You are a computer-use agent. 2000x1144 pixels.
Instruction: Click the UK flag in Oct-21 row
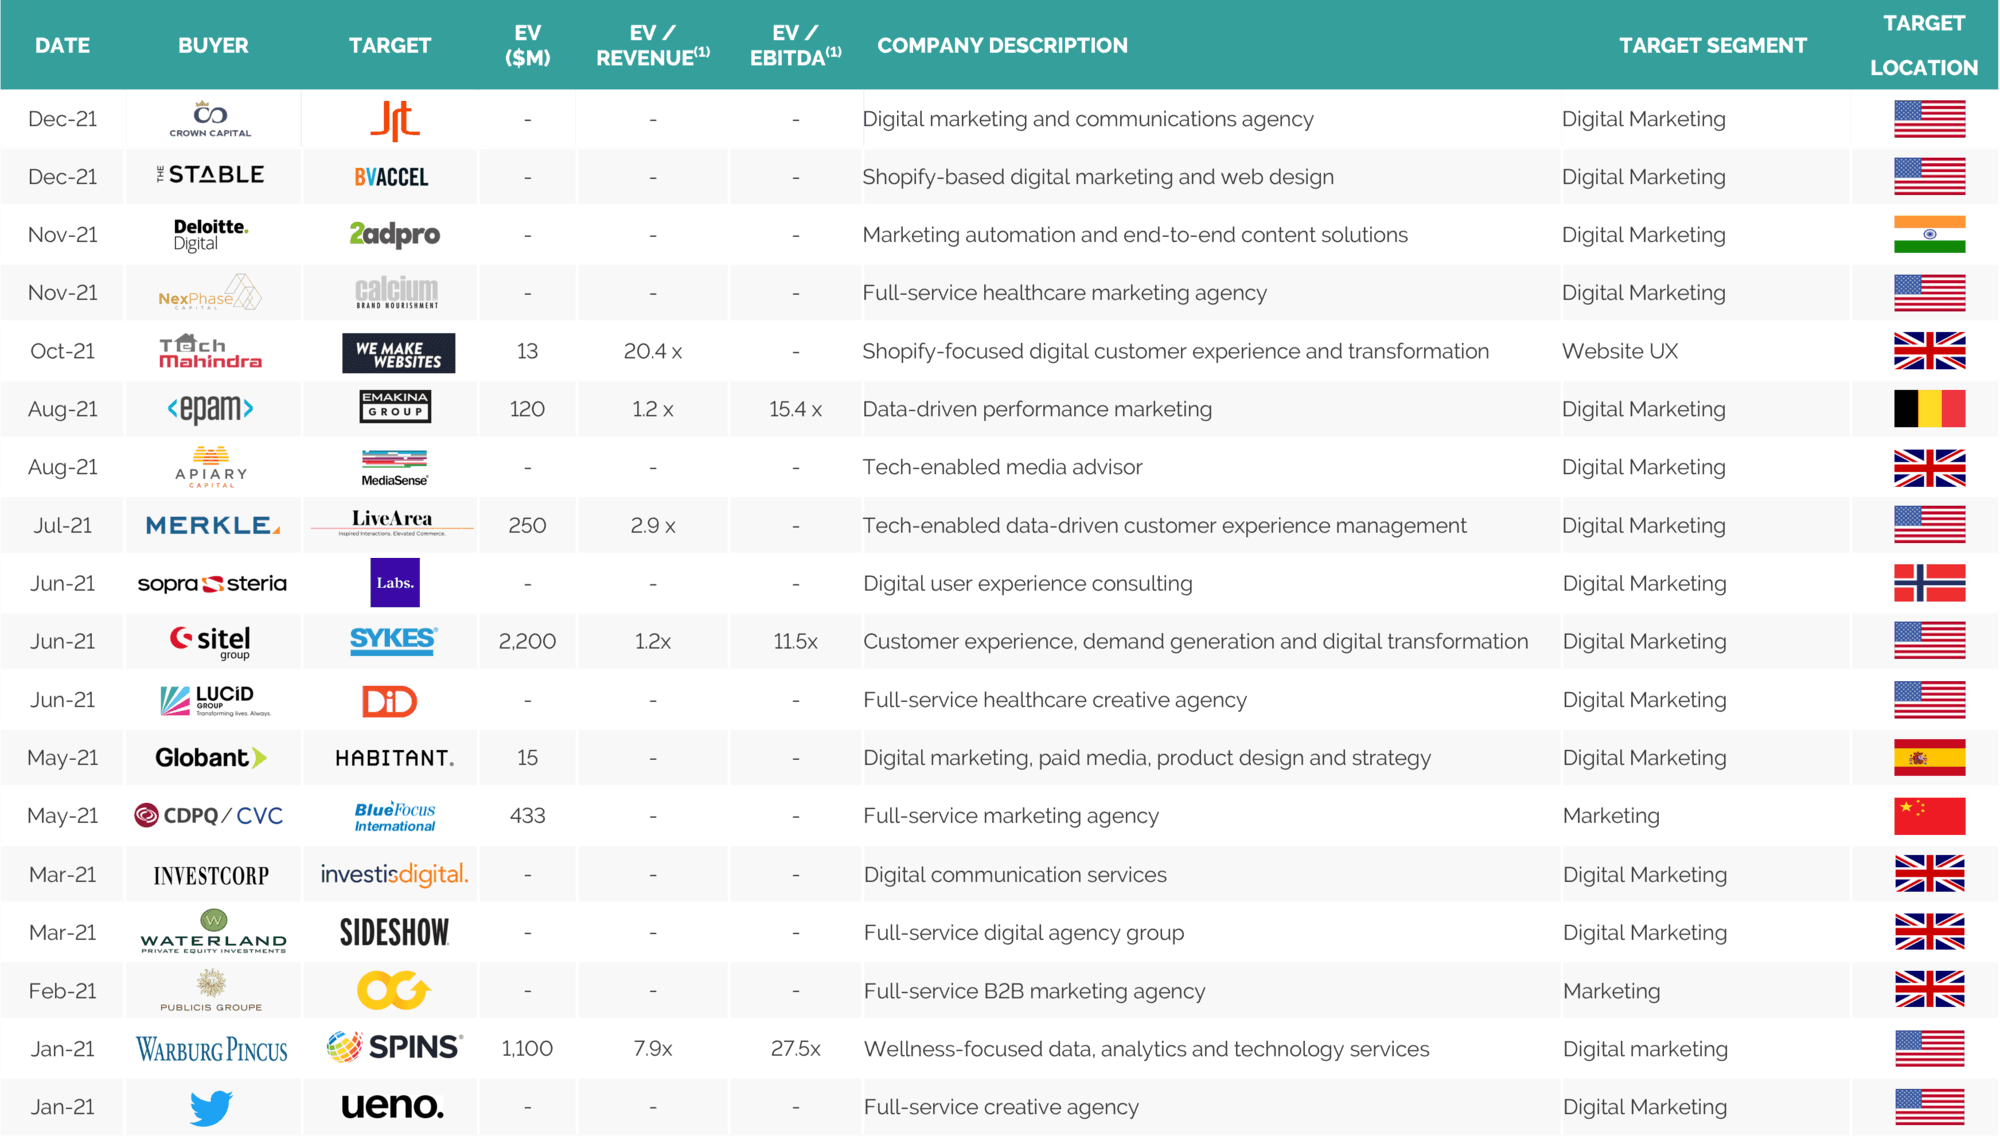pos(1929,351)
